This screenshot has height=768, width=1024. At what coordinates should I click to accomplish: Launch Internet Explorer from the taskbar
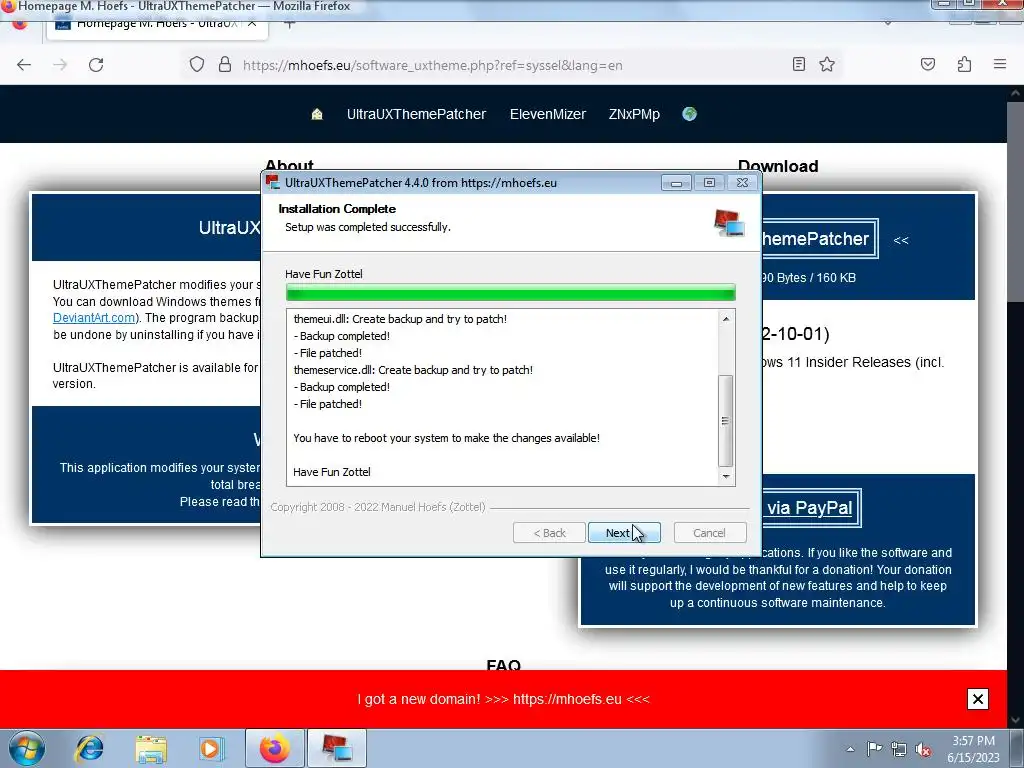click(89, 748)
